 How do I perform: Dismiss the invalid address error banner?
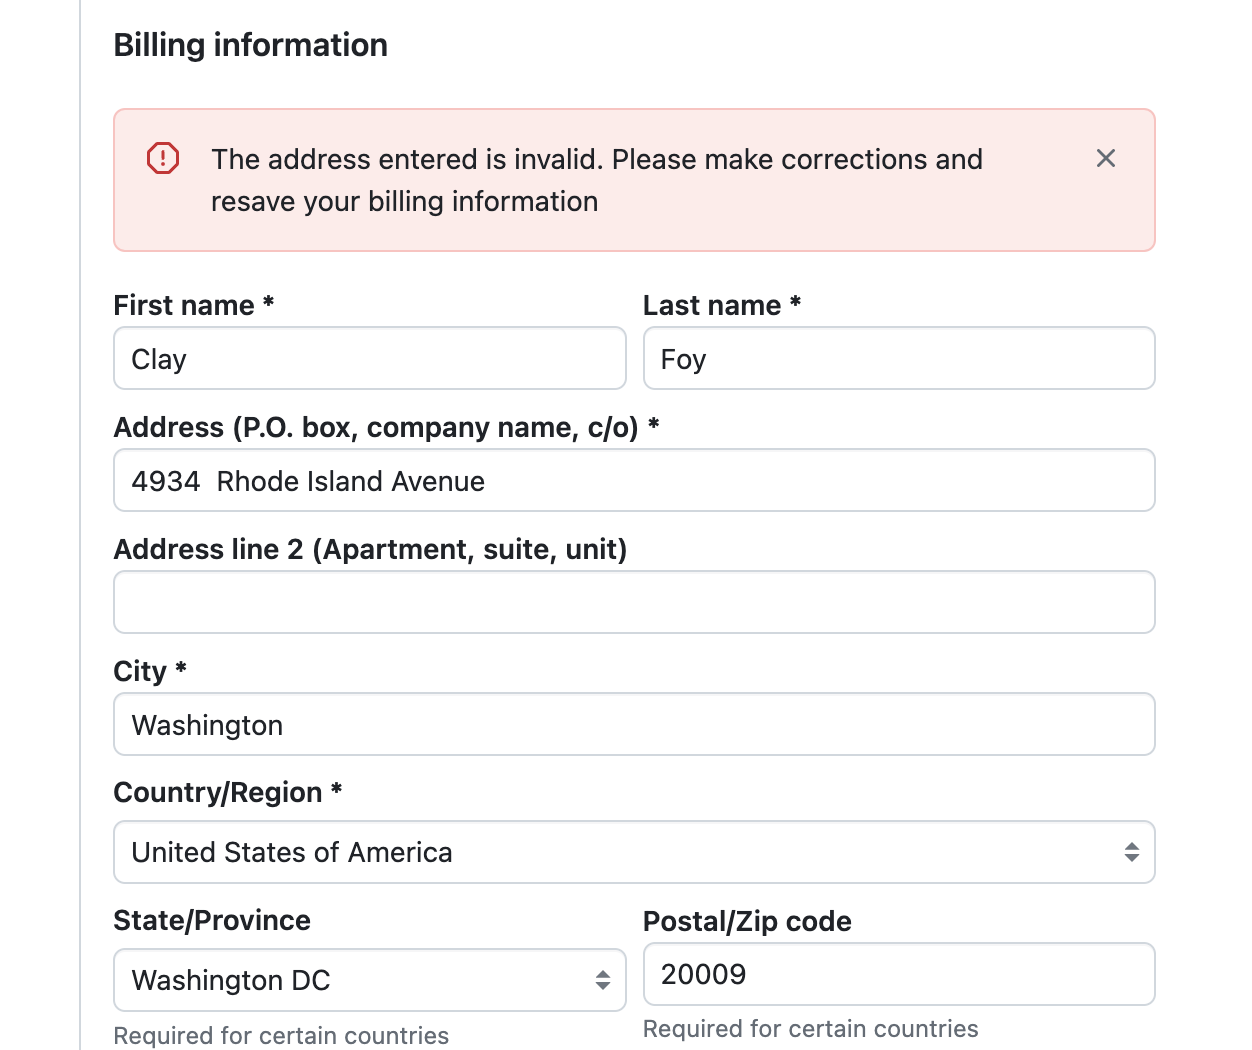1105,158
